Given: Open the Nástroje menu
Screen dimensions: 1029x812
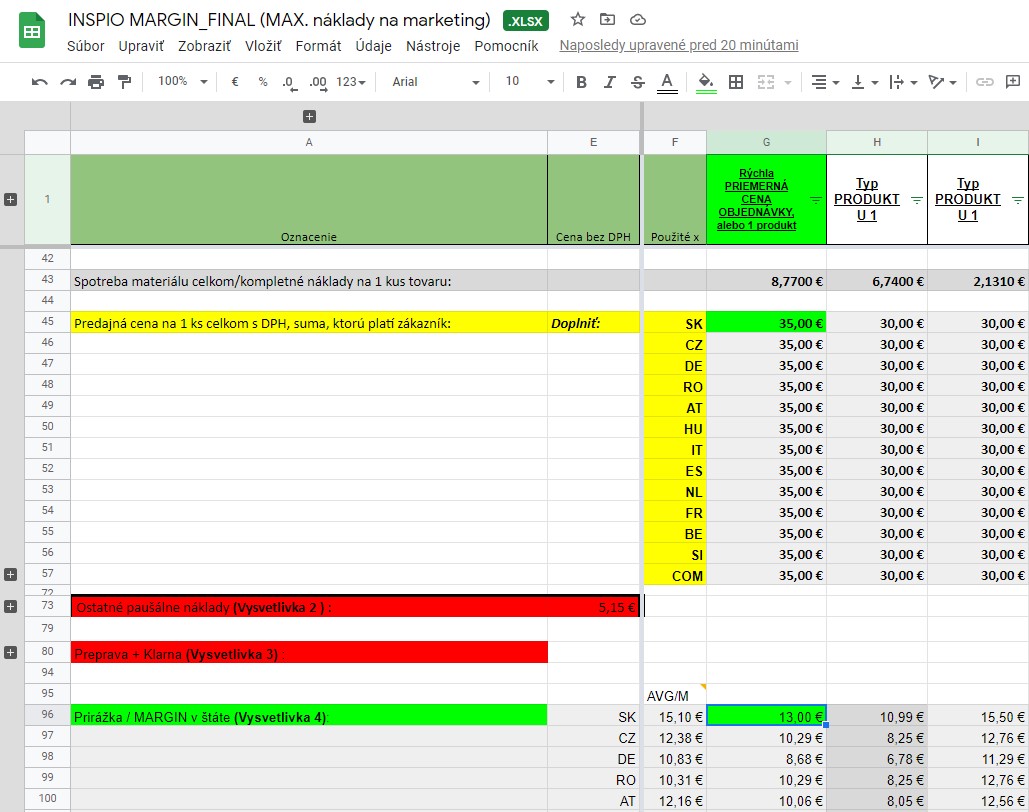Looking at the screenshot, I should (433, 46).
